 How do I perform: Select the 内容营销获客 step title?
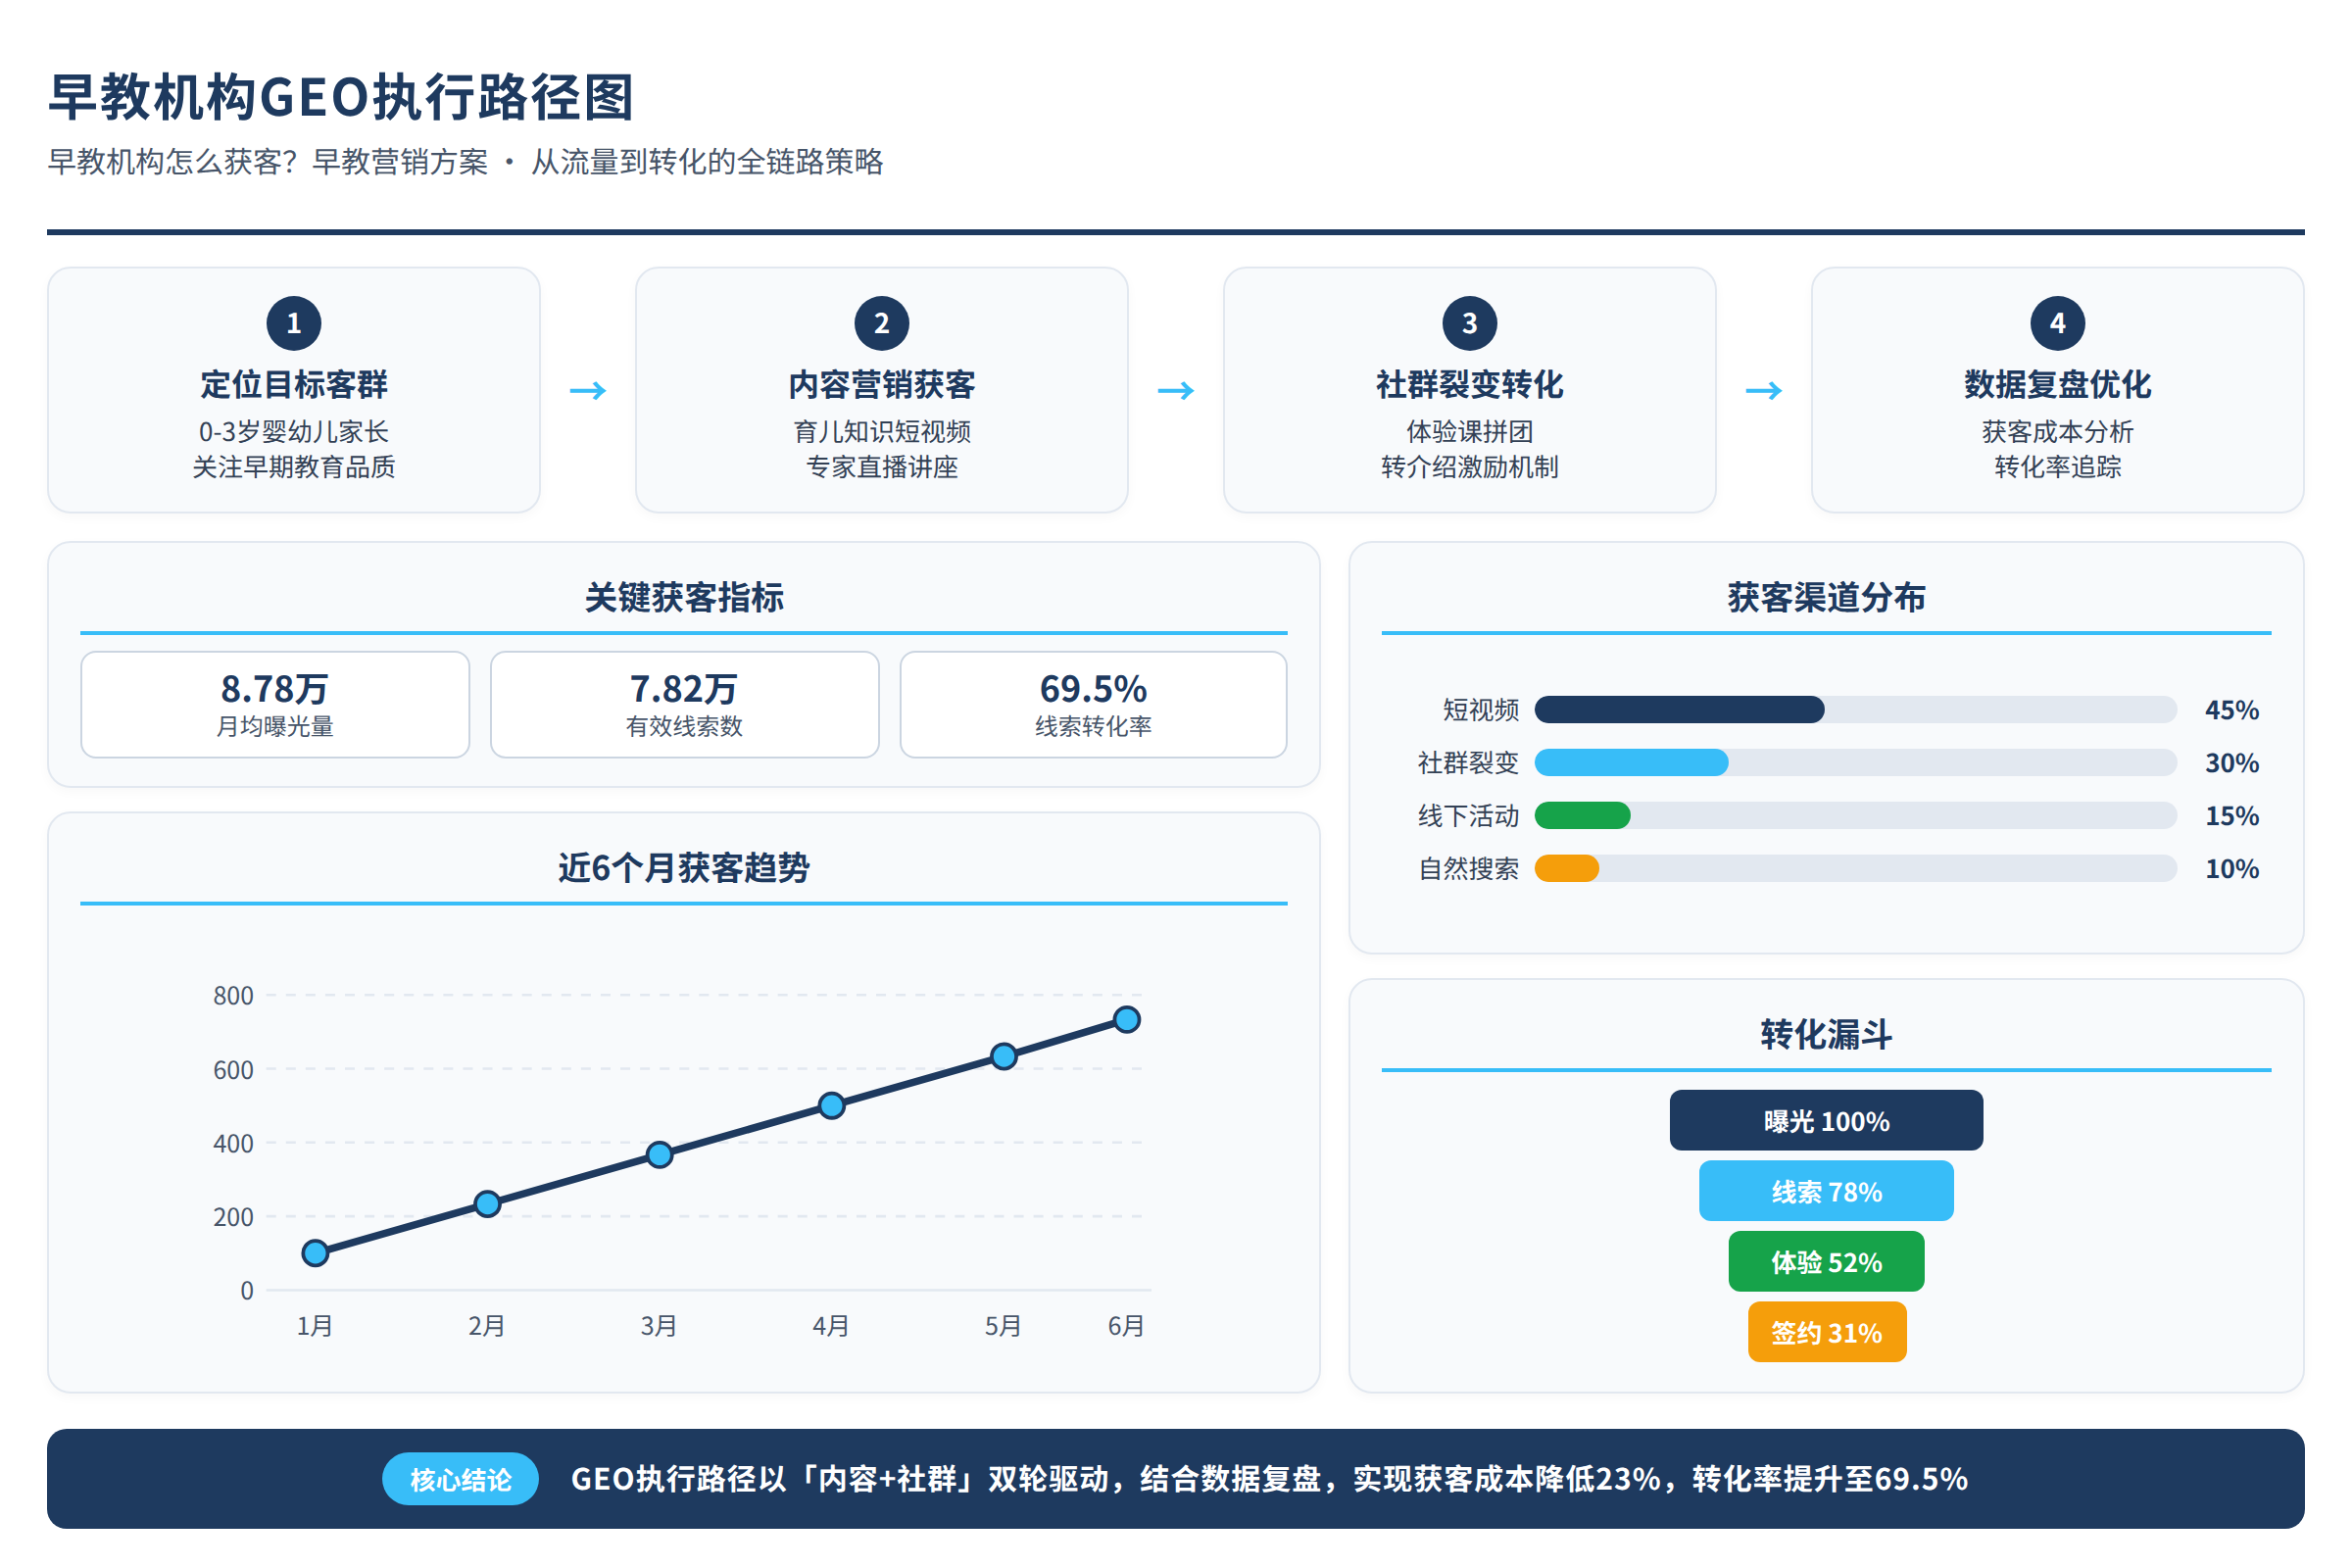pyautogui.click(x=882, y=384)
